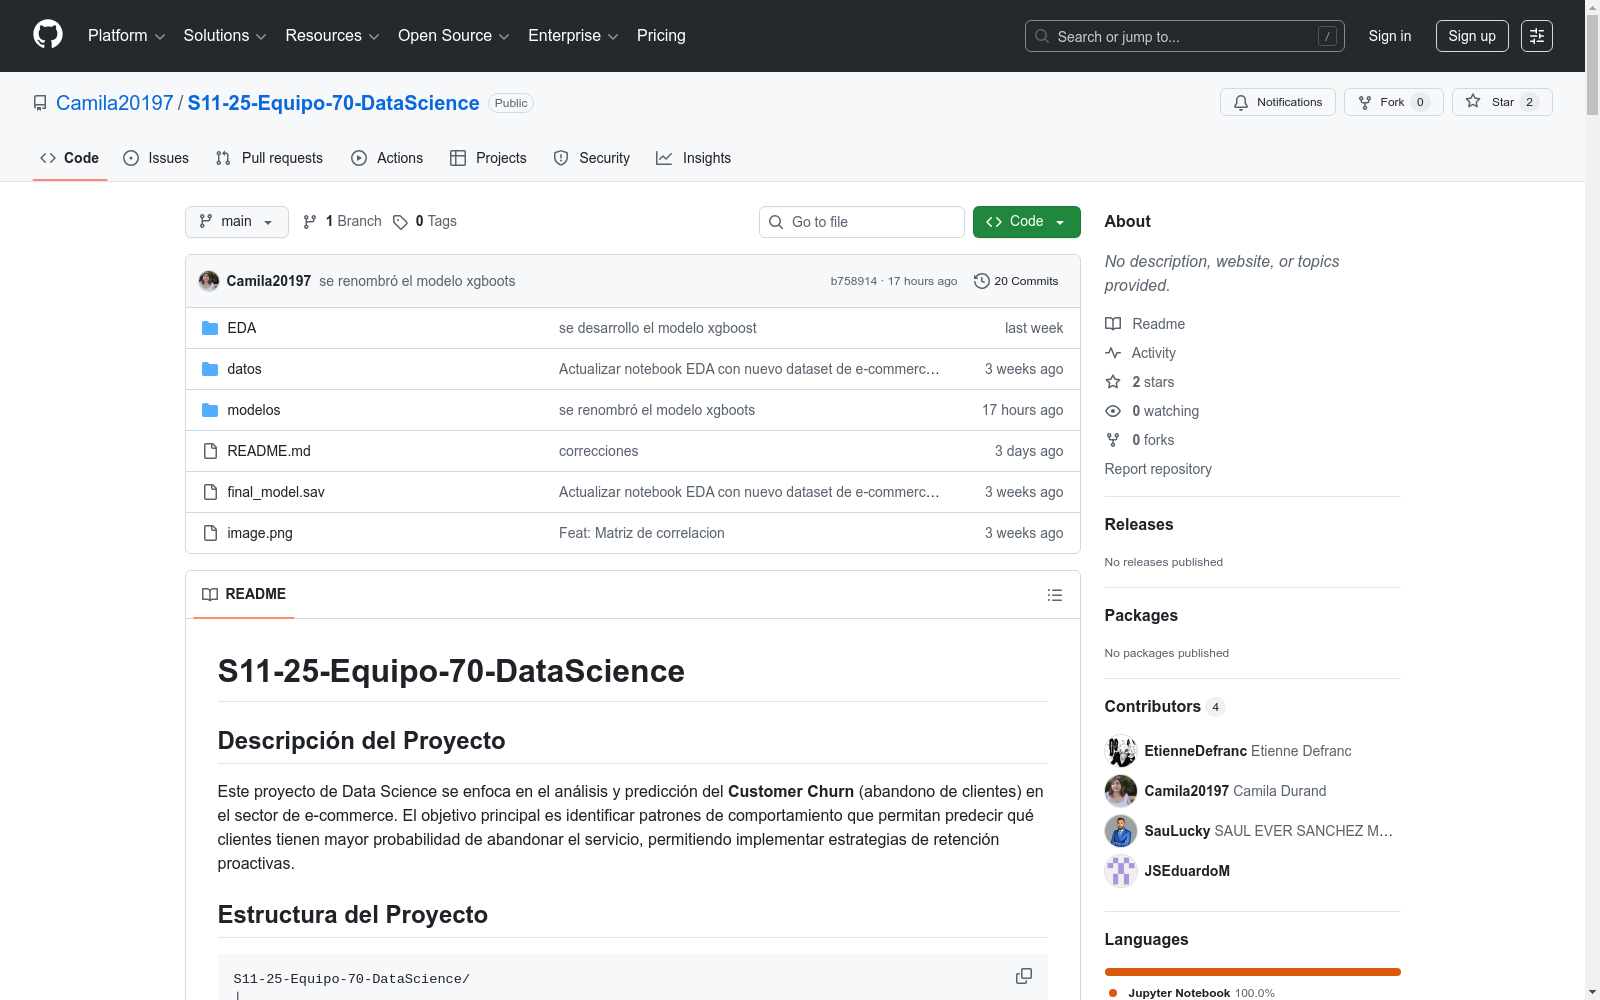Click the branch icon beside 1 Branch
The height and width of the screenshot is (1000, 1600).
[x=310, y=222]
